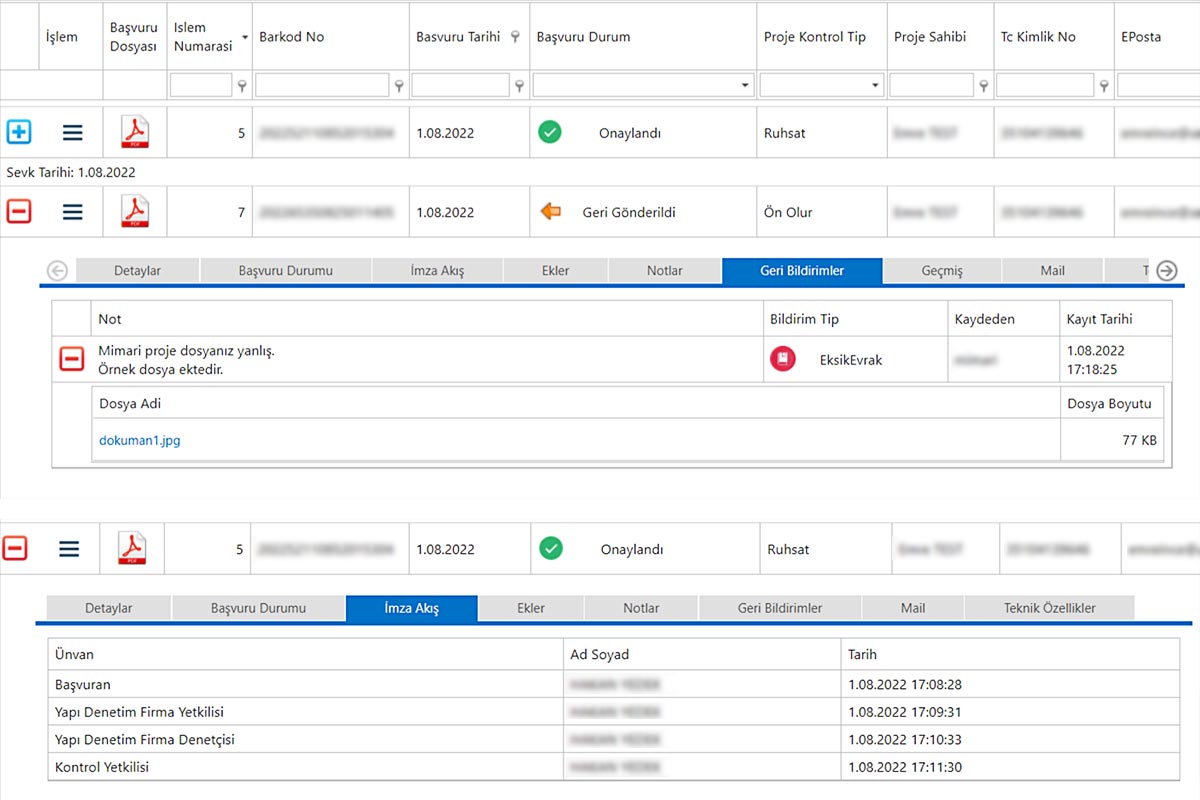1200x800 pixels.
Task: Open the Teknik Özellikler tab
Action: point(1049,608)
